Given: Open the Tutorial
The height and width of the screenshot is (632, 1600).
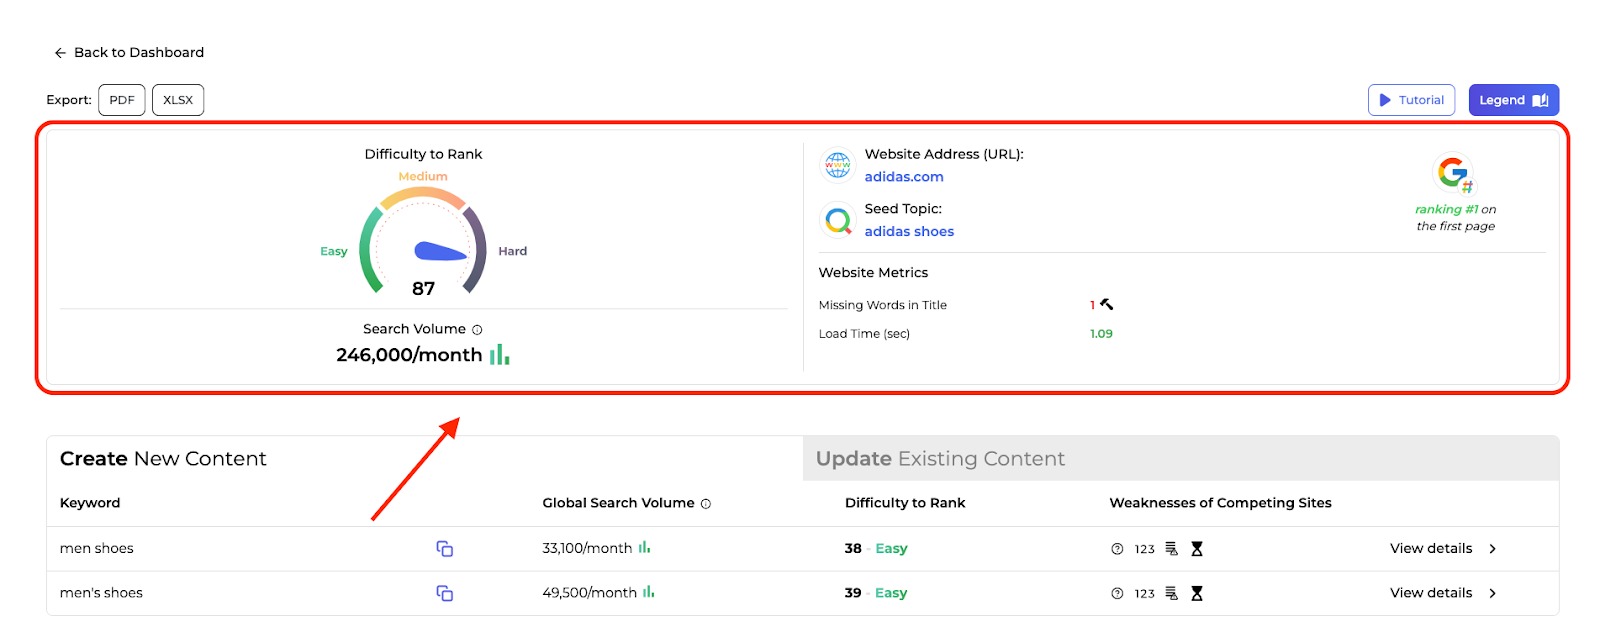Looking at the screenshot, I should tap(1411, 100).
